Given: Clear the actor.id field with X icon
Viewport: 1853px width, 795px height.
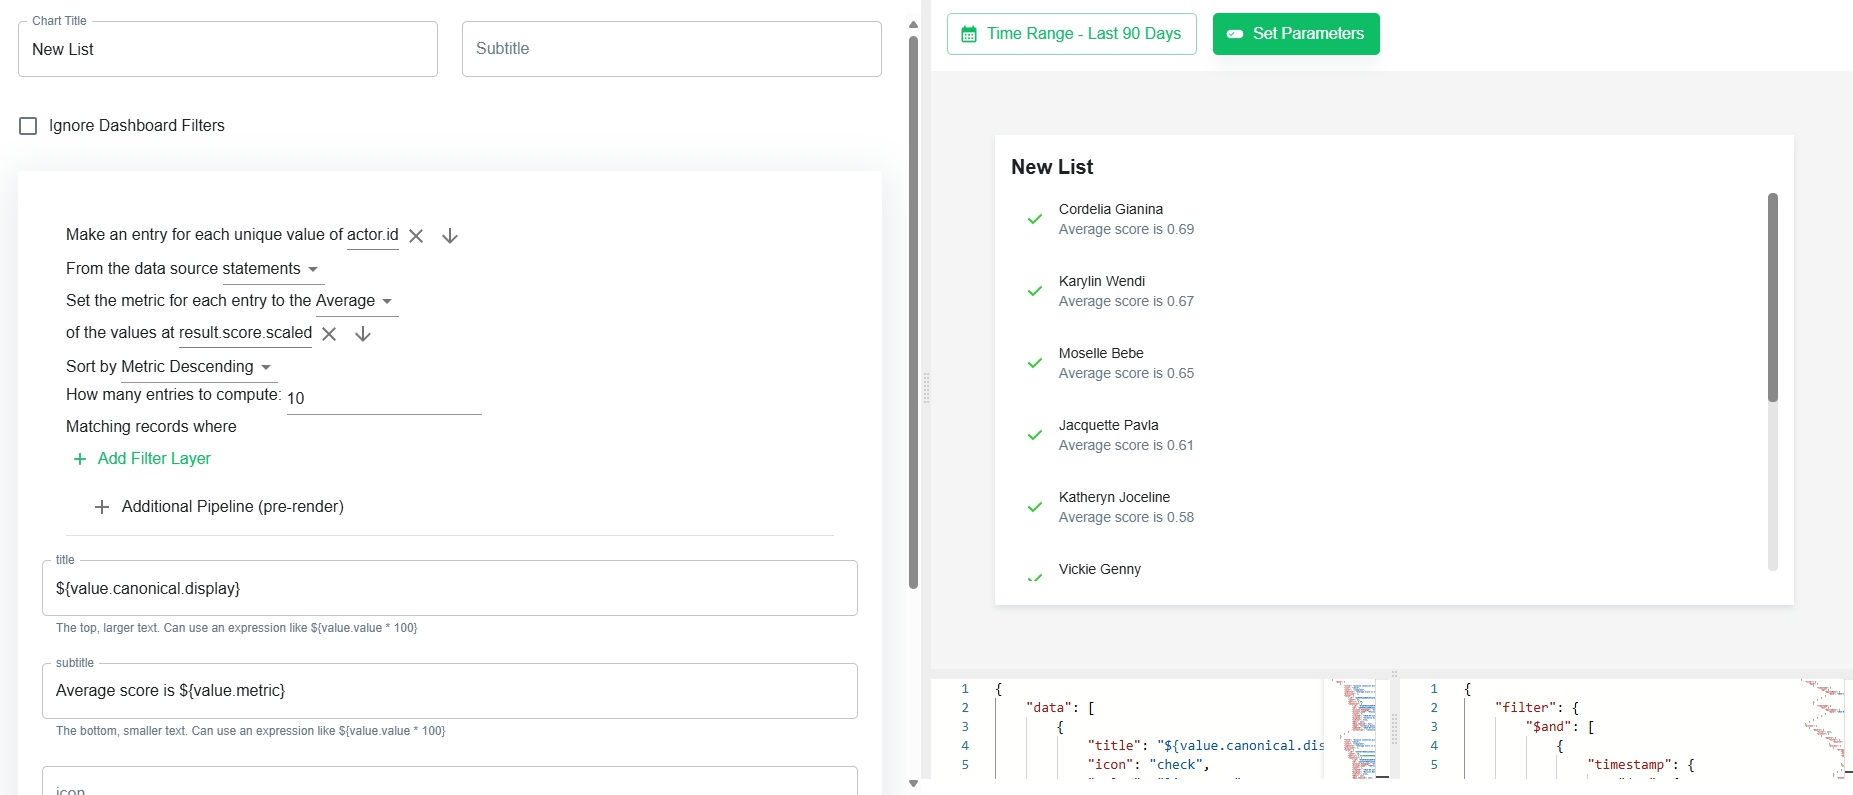Looking at the screenshot, I should click(x=416, y=236).
